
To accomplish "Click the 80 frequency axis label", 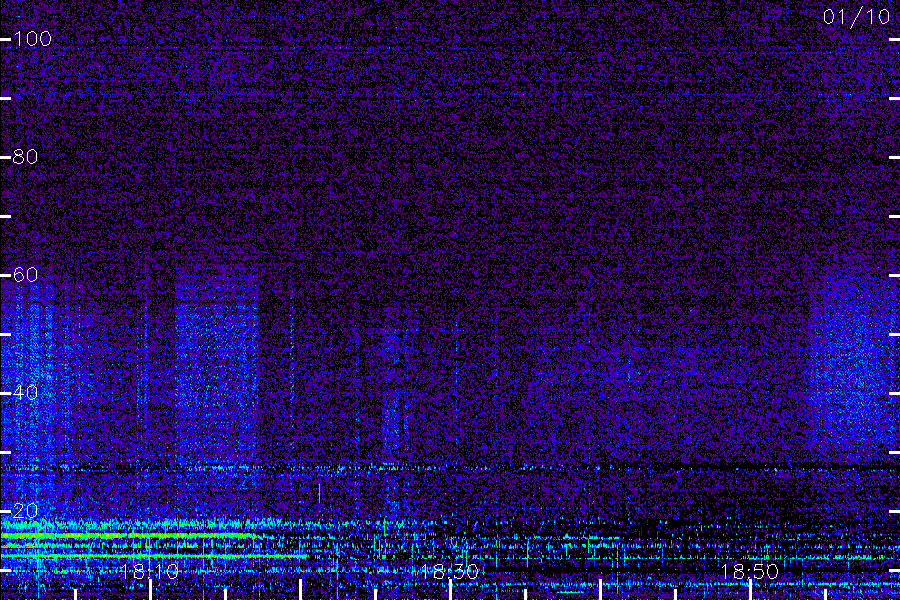I will point(26,157).
